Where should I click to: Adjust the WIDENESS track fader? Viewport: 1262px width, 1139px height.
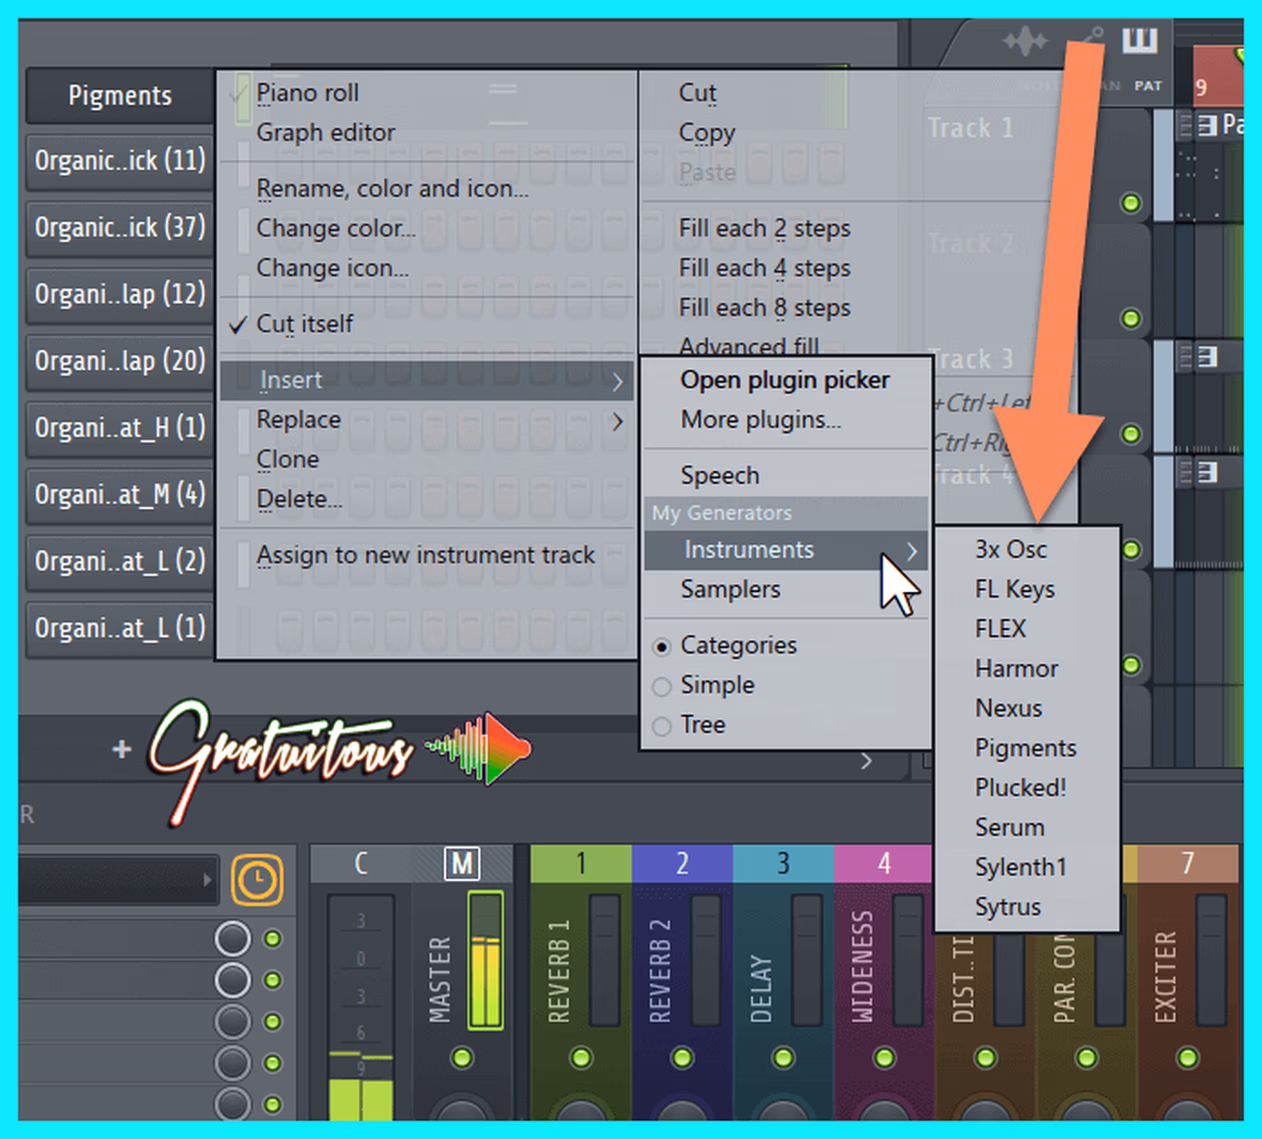(908, 960)
